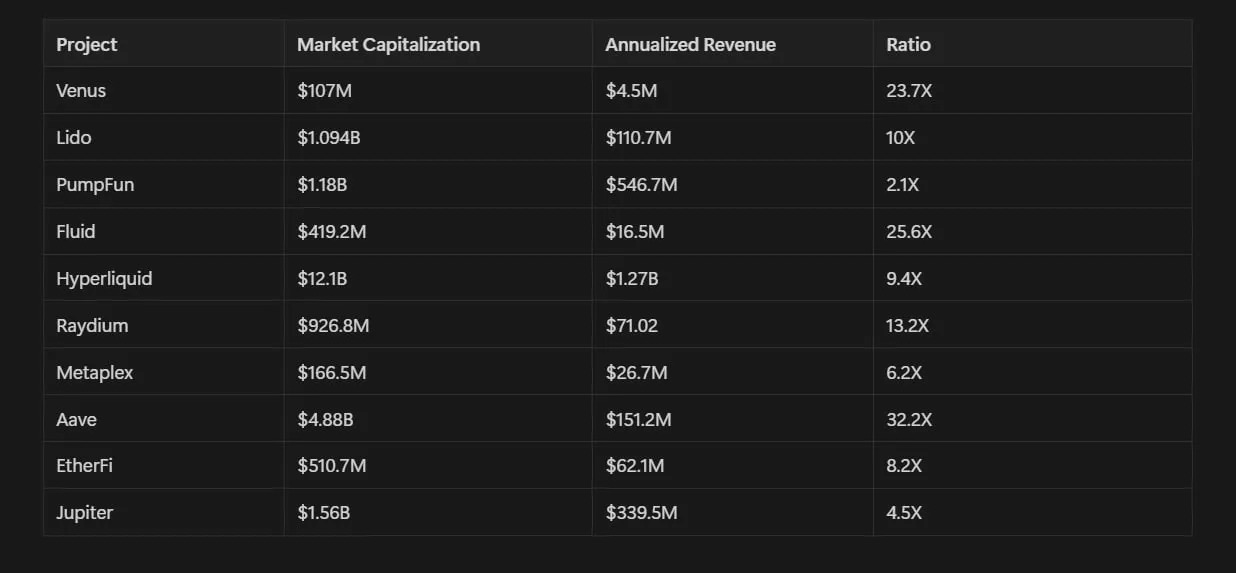Screen dimensions: 1236x573
Task: Click the Project column header
Action: [x=87, y=44]
